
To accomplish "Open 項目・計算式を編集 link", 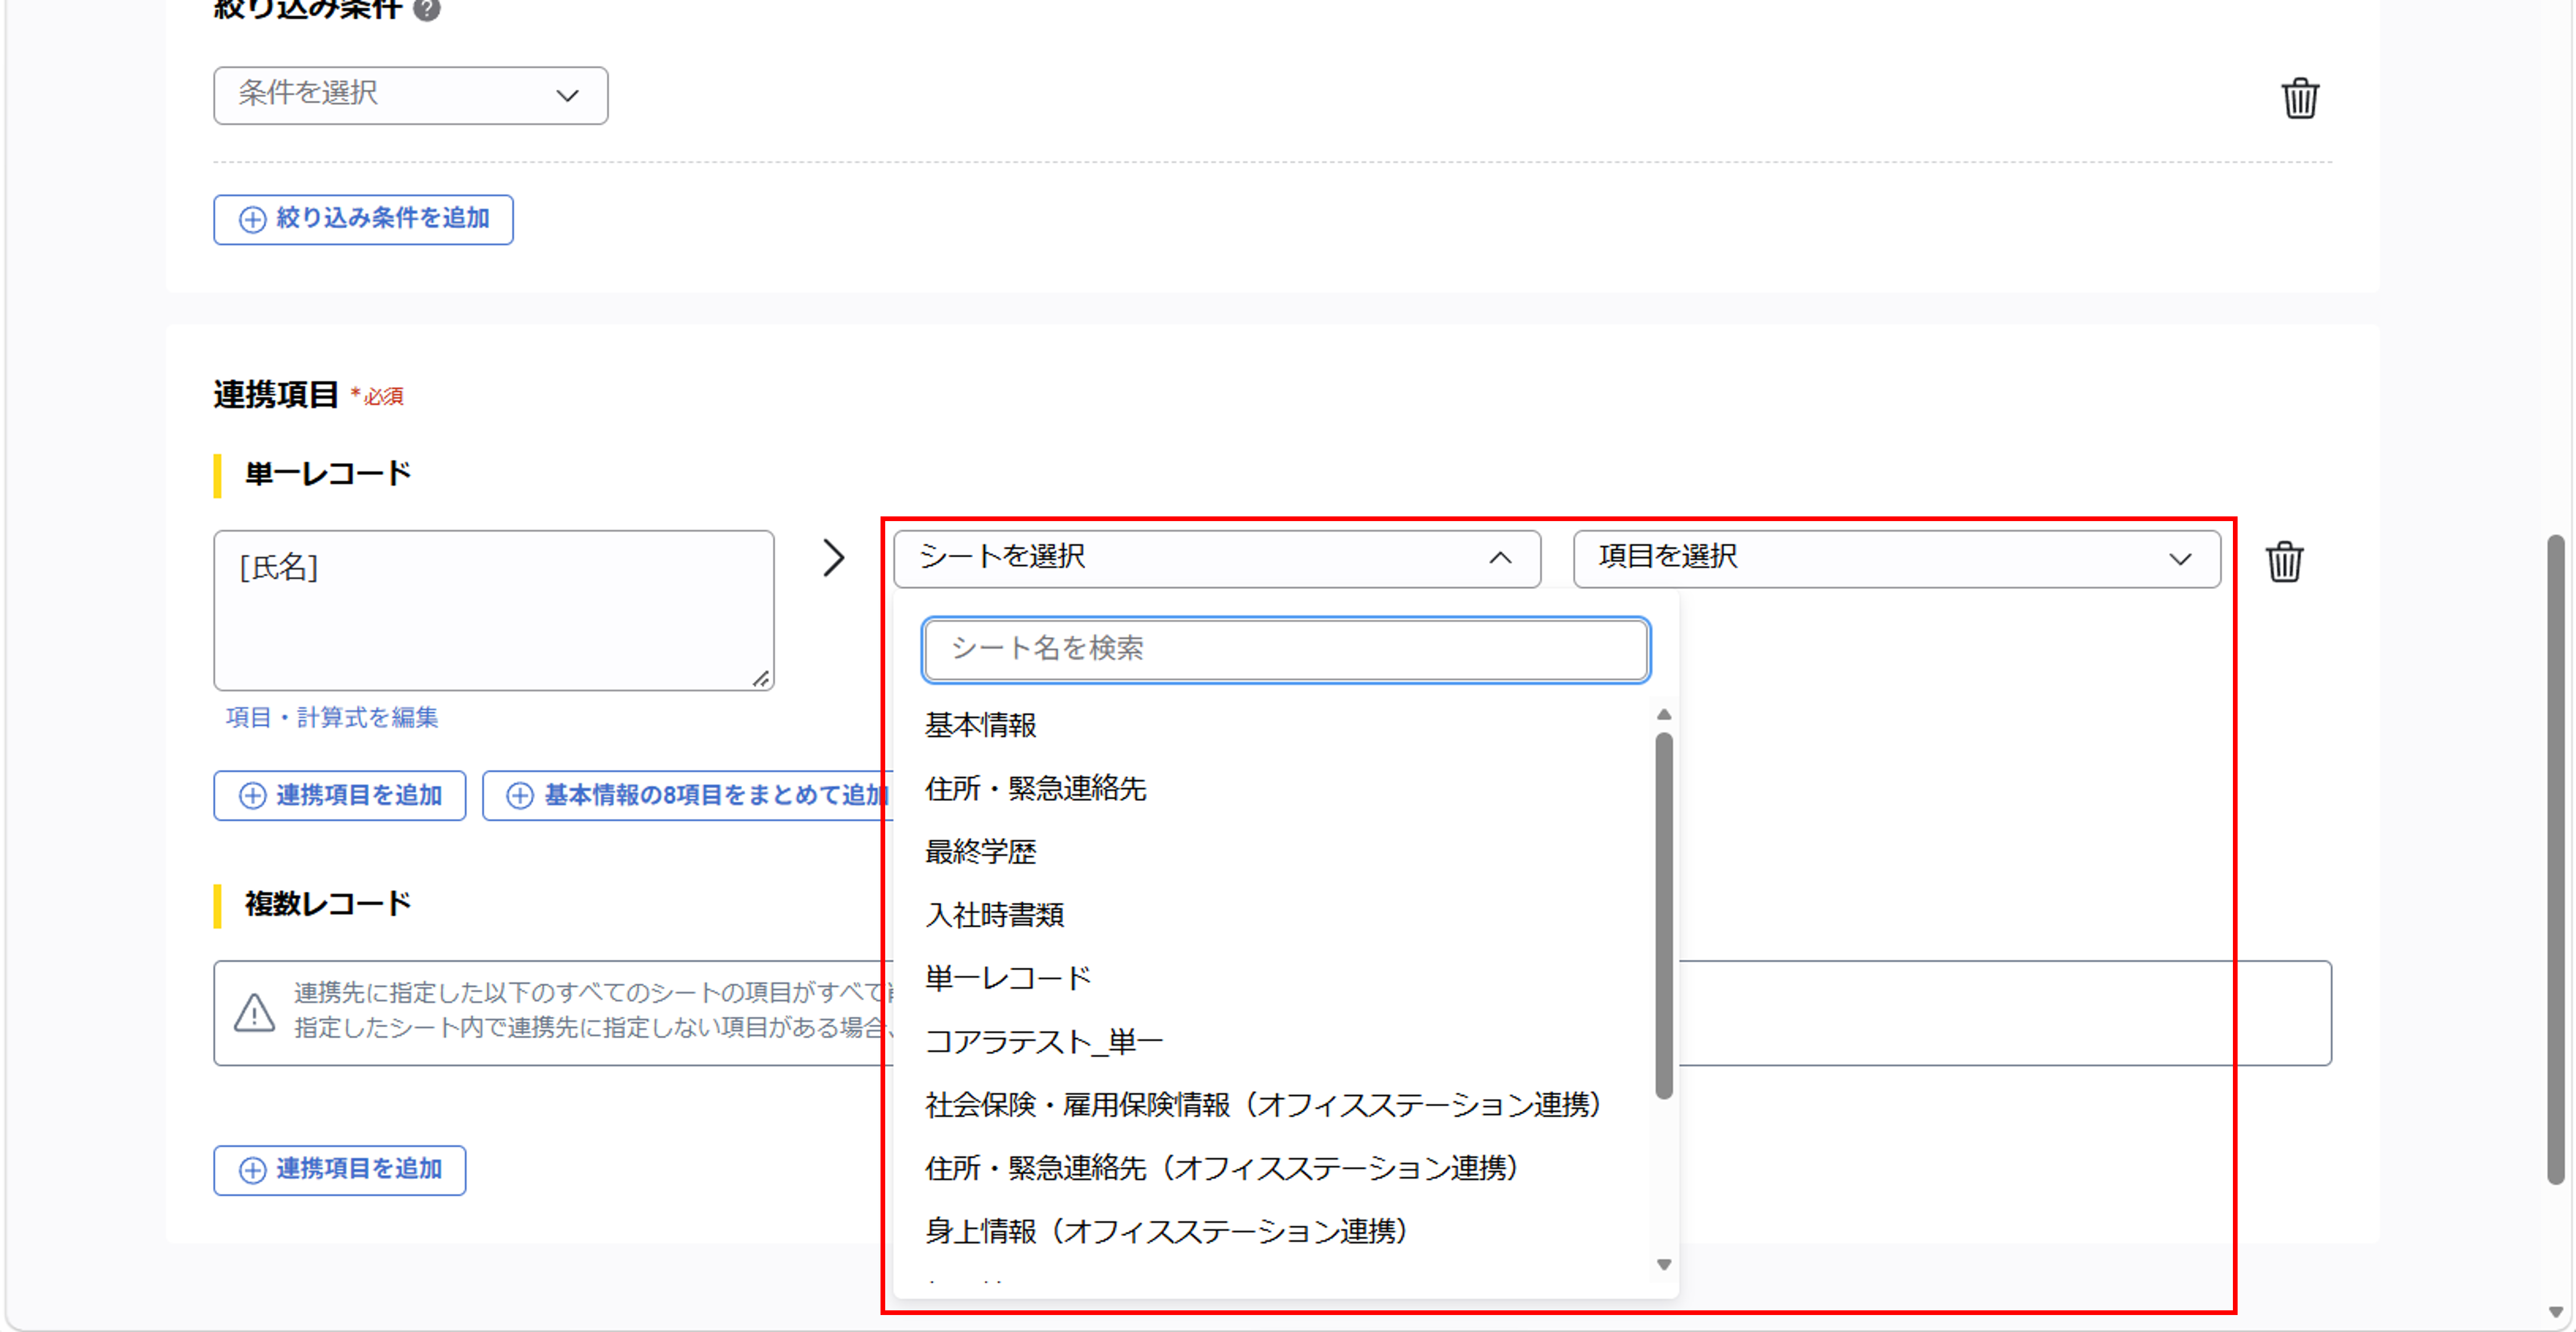I will click(x=332, y=717).
